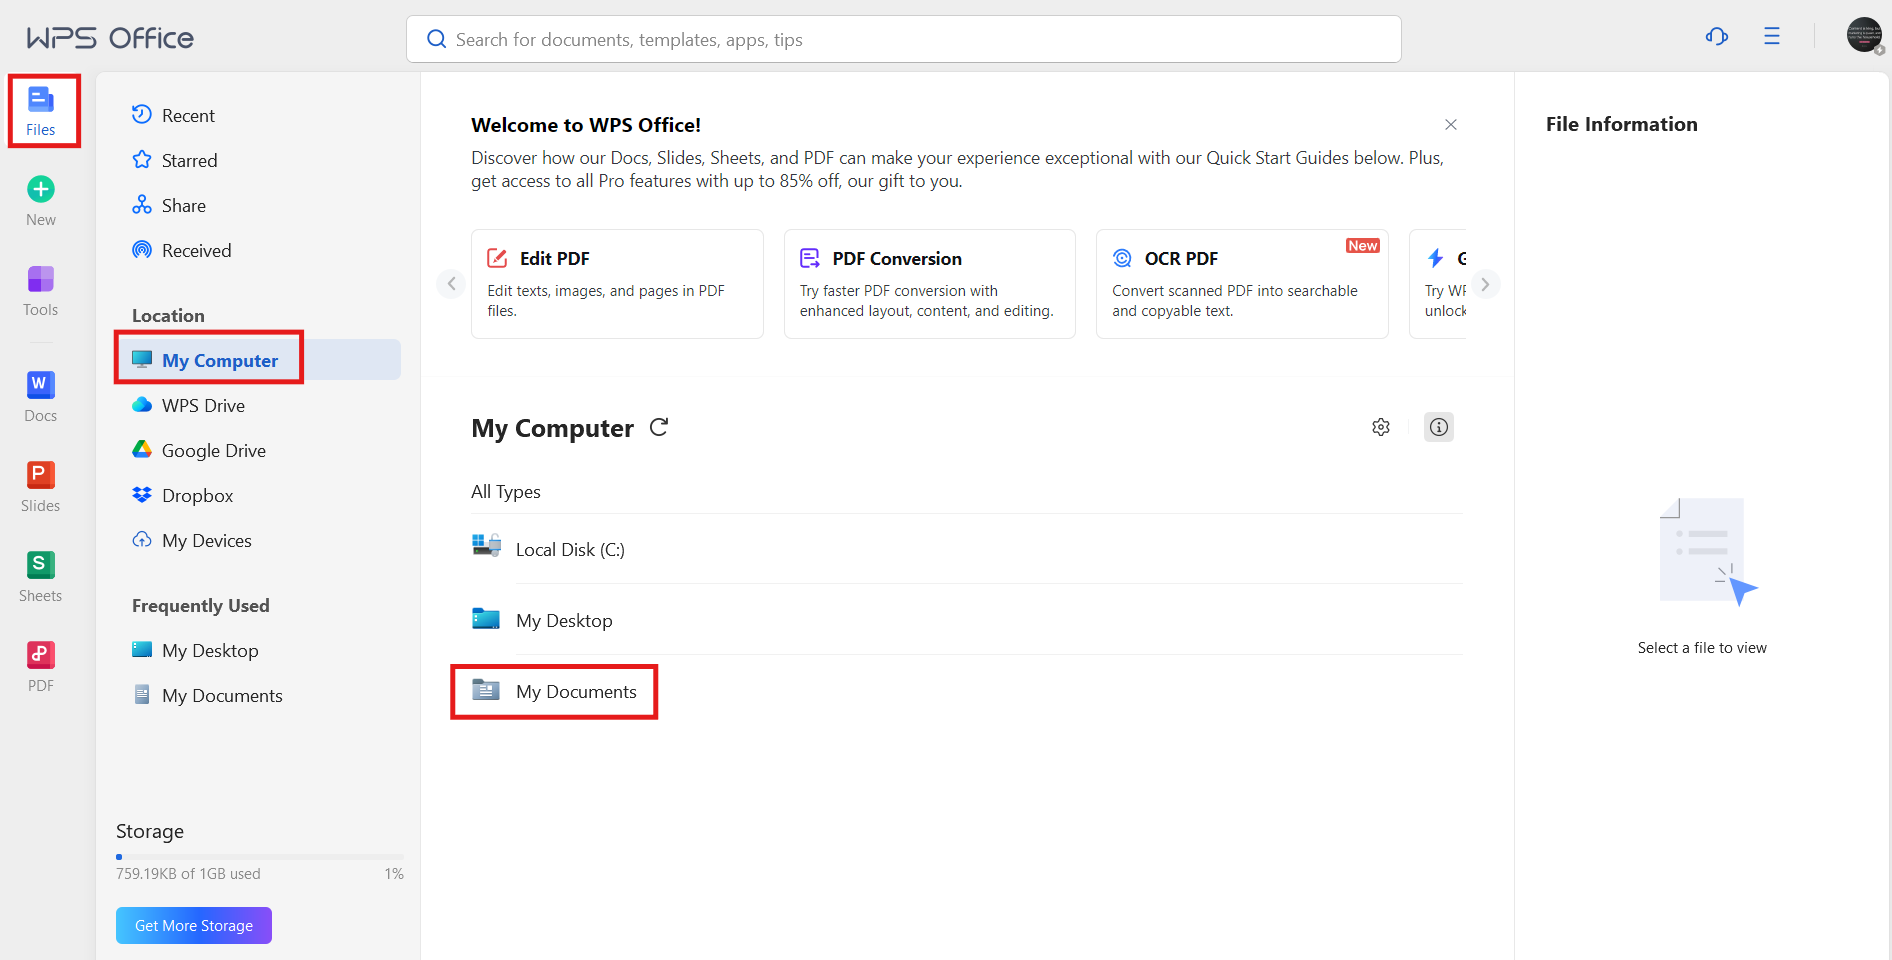
Task: Open the support headset icon
Action: [1716, 36]
